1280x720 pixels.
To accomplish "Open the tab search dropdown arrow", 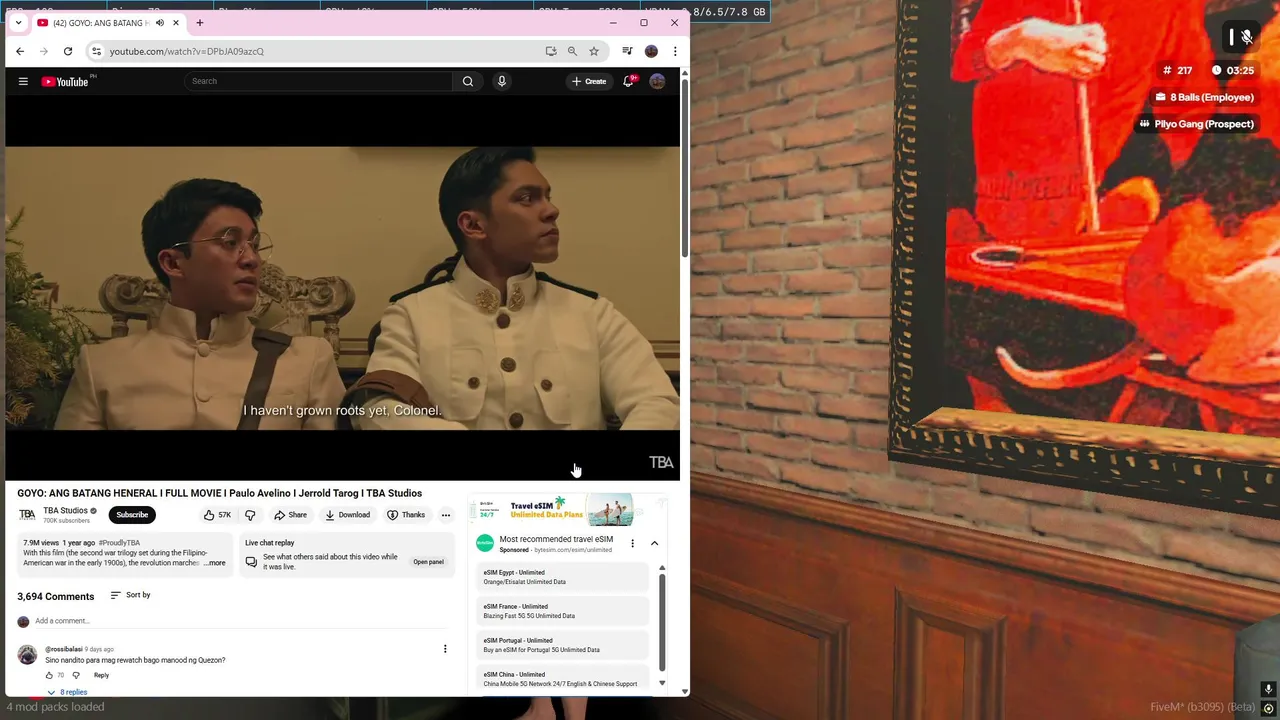I will tap(18, 23).
